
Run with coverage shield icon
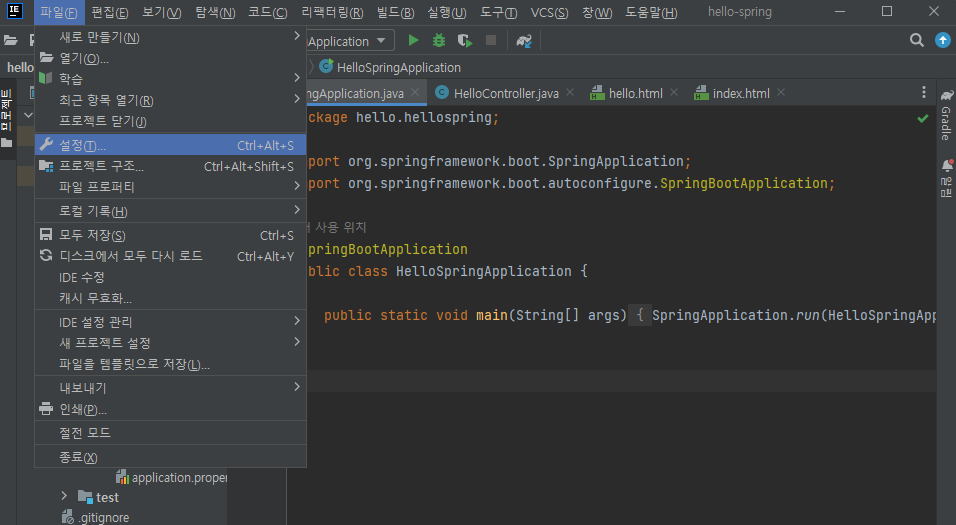click(x=465, y=41)
